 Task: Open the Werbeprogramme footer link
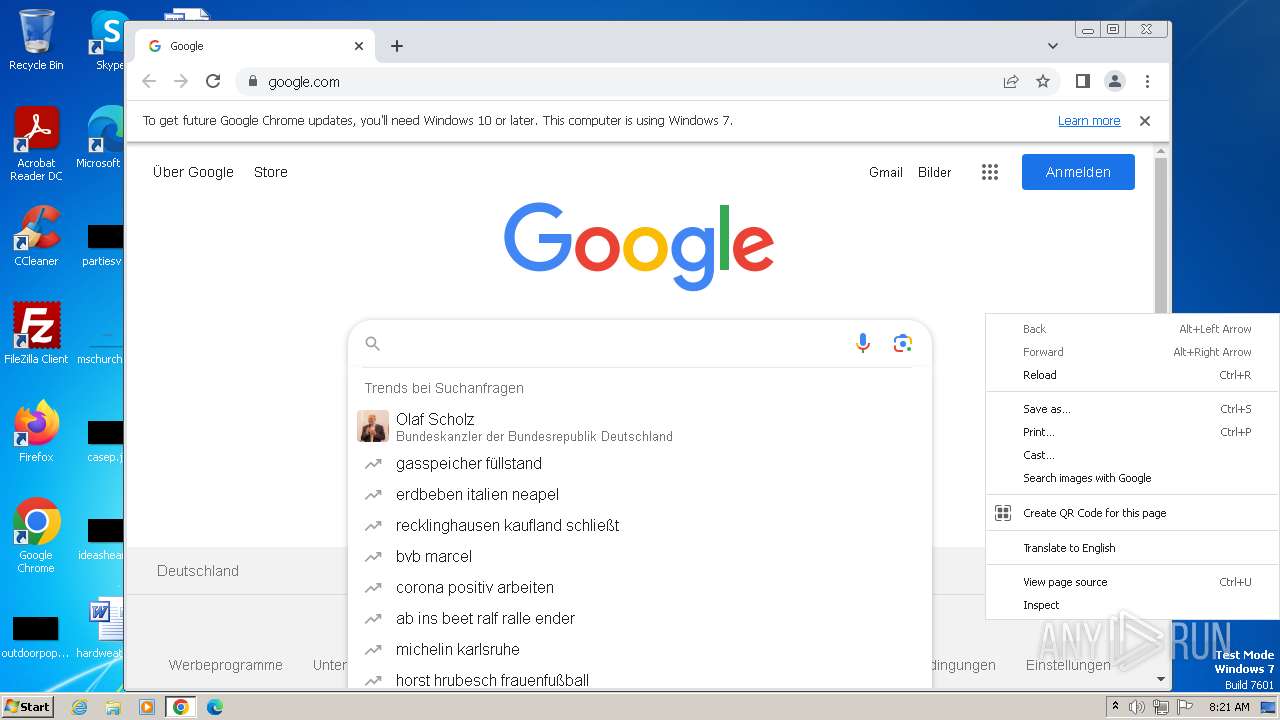[225, 665]
